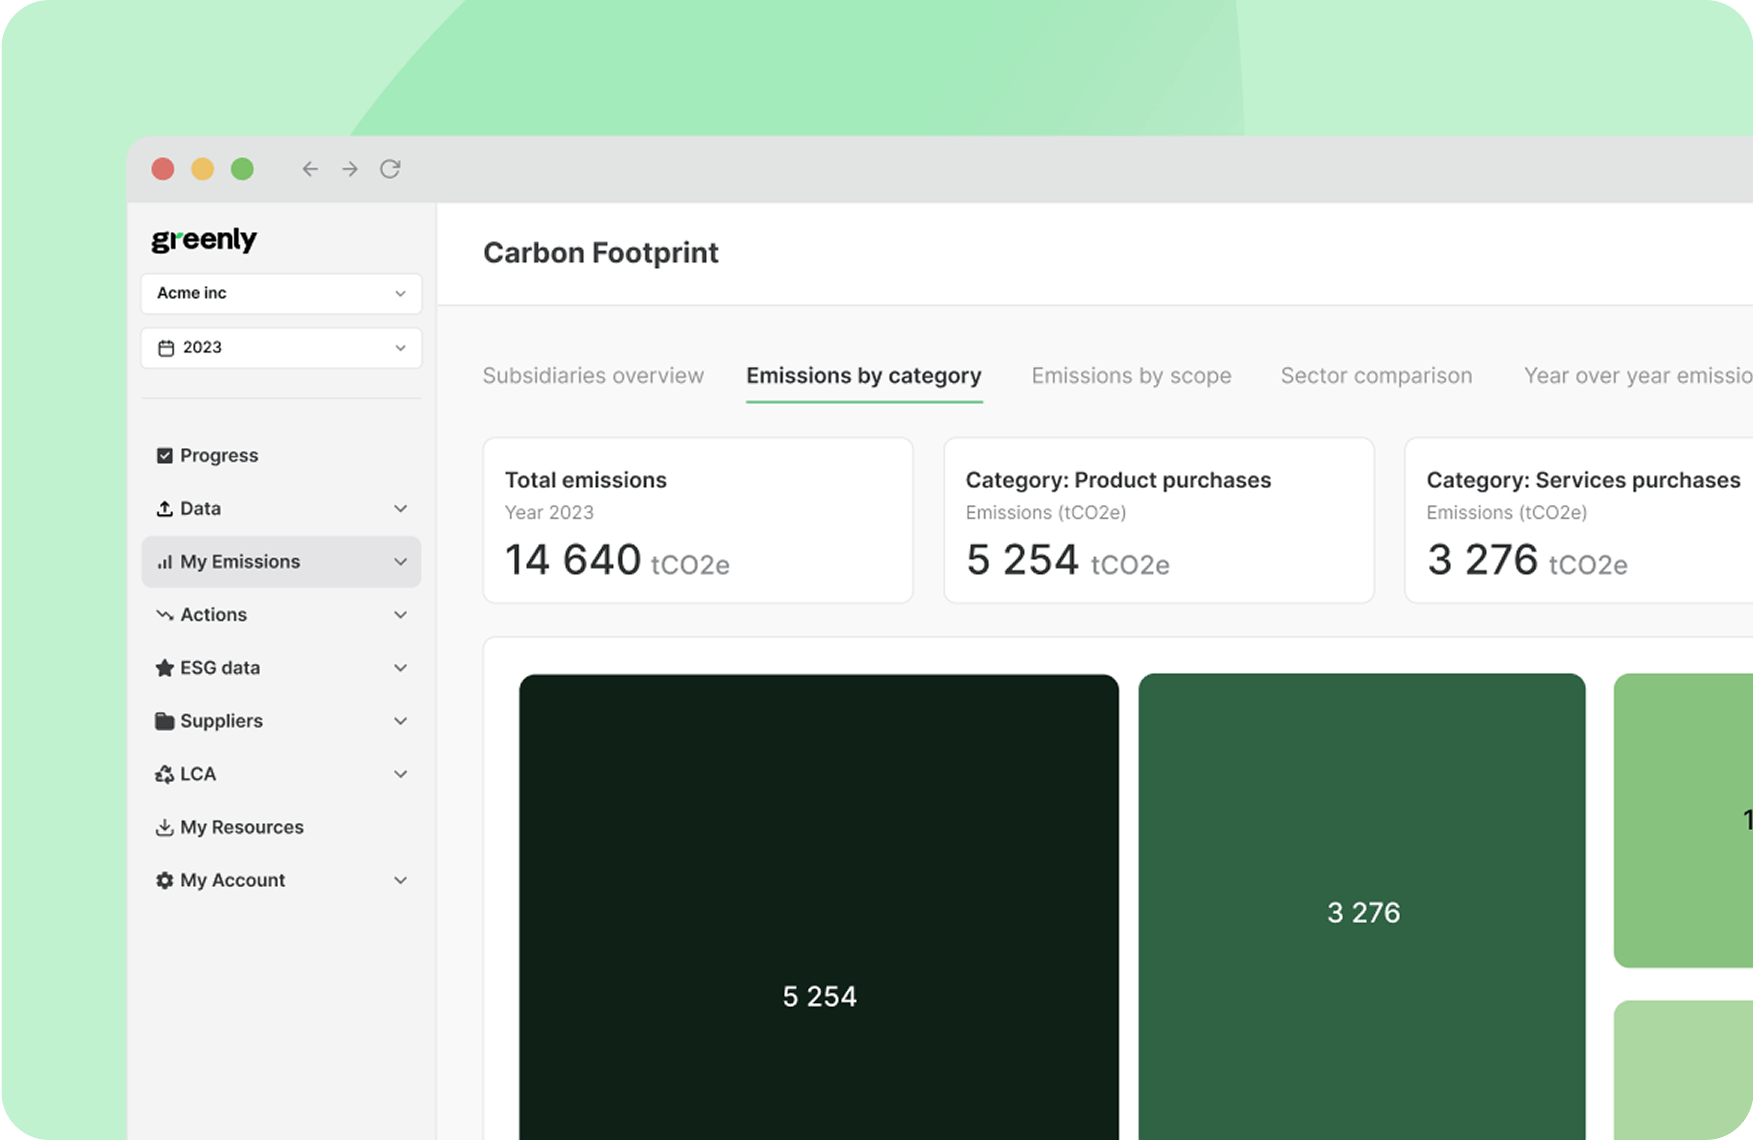Click the Data upload icon
Viewport: 1753px width, 1140px height.
[x=165, y=509]
